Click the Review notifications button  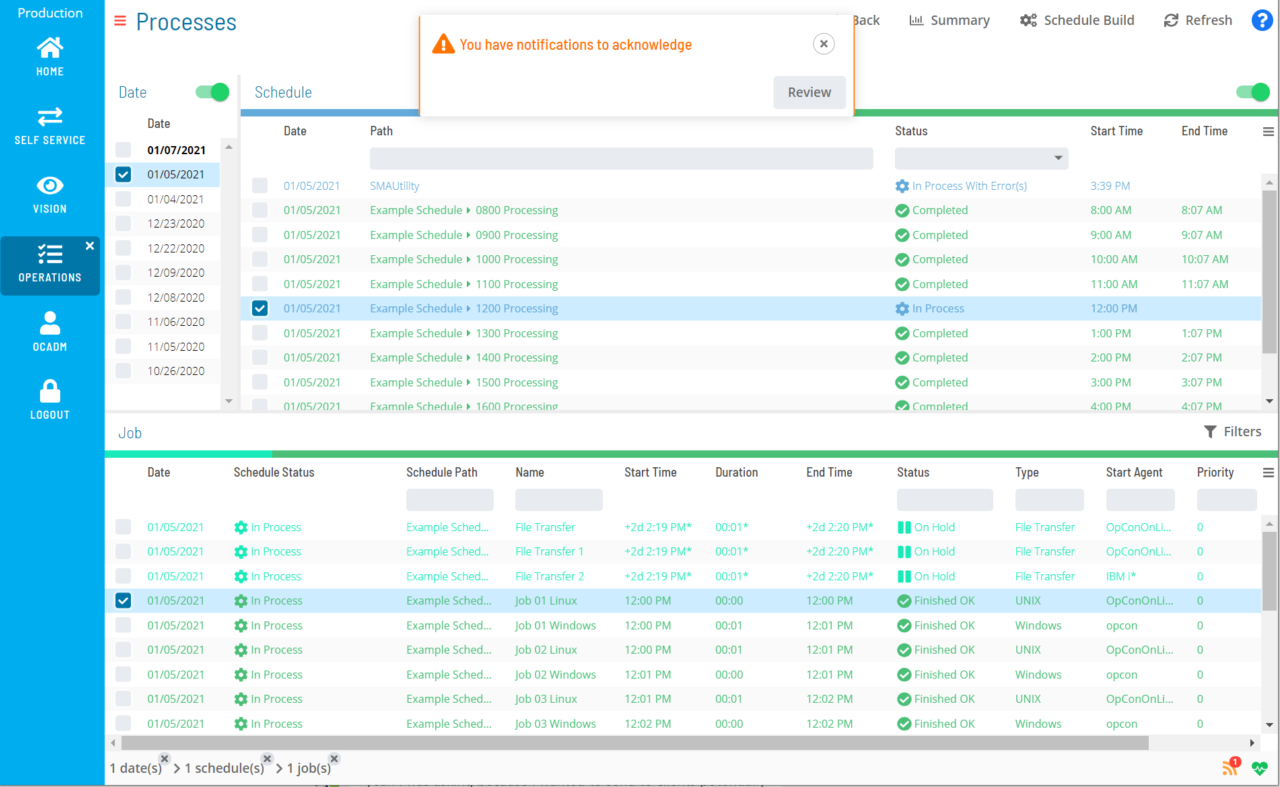coord(809,92)
